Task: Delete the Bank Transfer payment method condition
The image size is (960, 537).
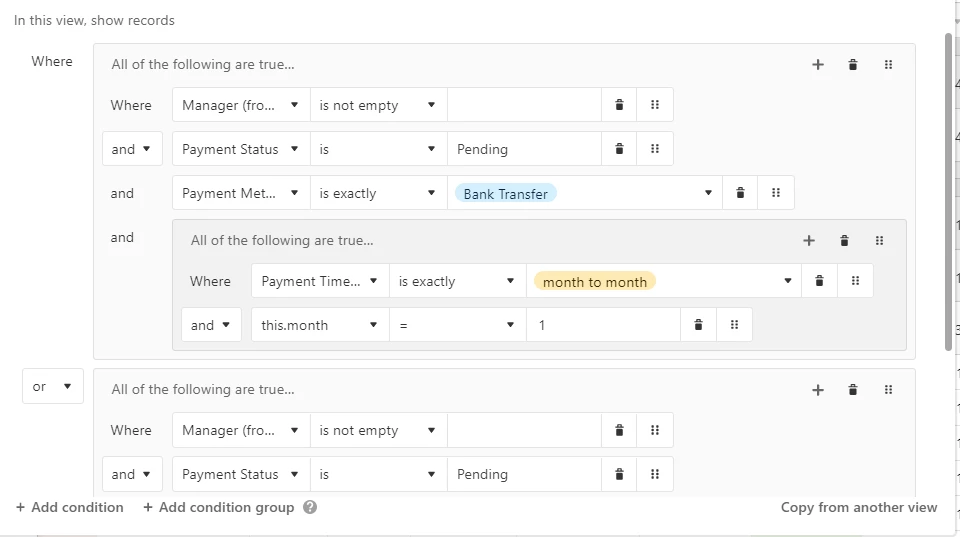Action: click(740, 193)
